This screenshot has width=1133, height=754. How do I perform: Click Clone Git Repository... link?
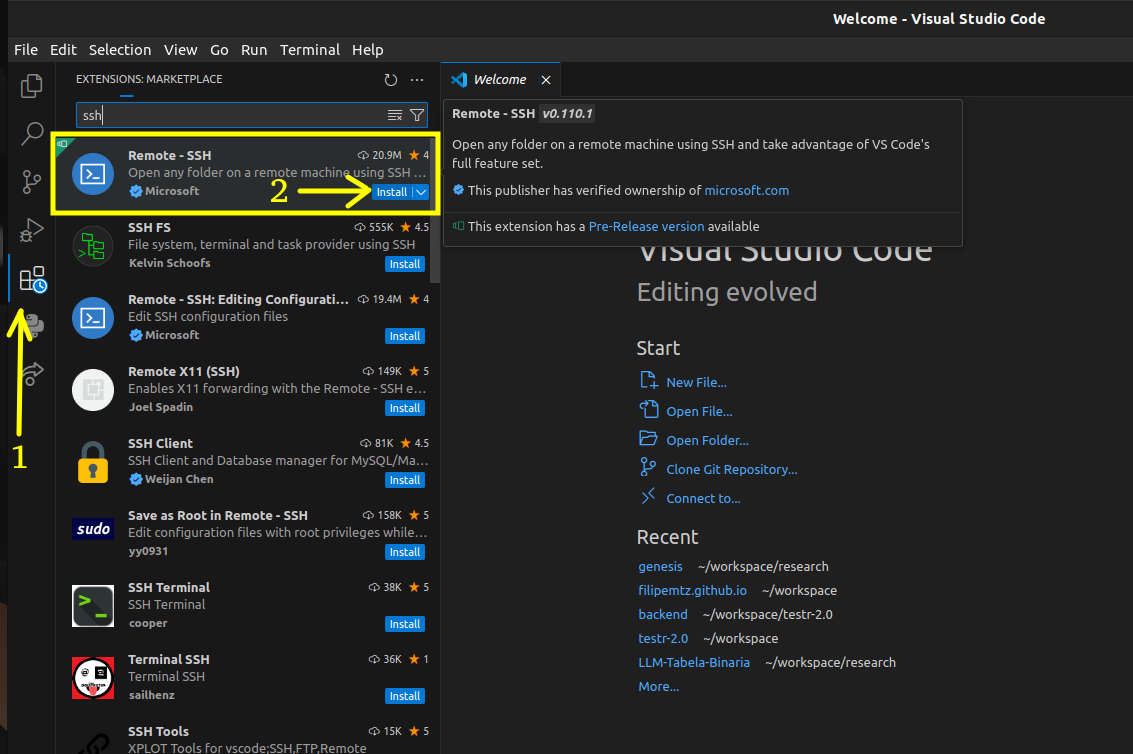(x=731, y=469)
